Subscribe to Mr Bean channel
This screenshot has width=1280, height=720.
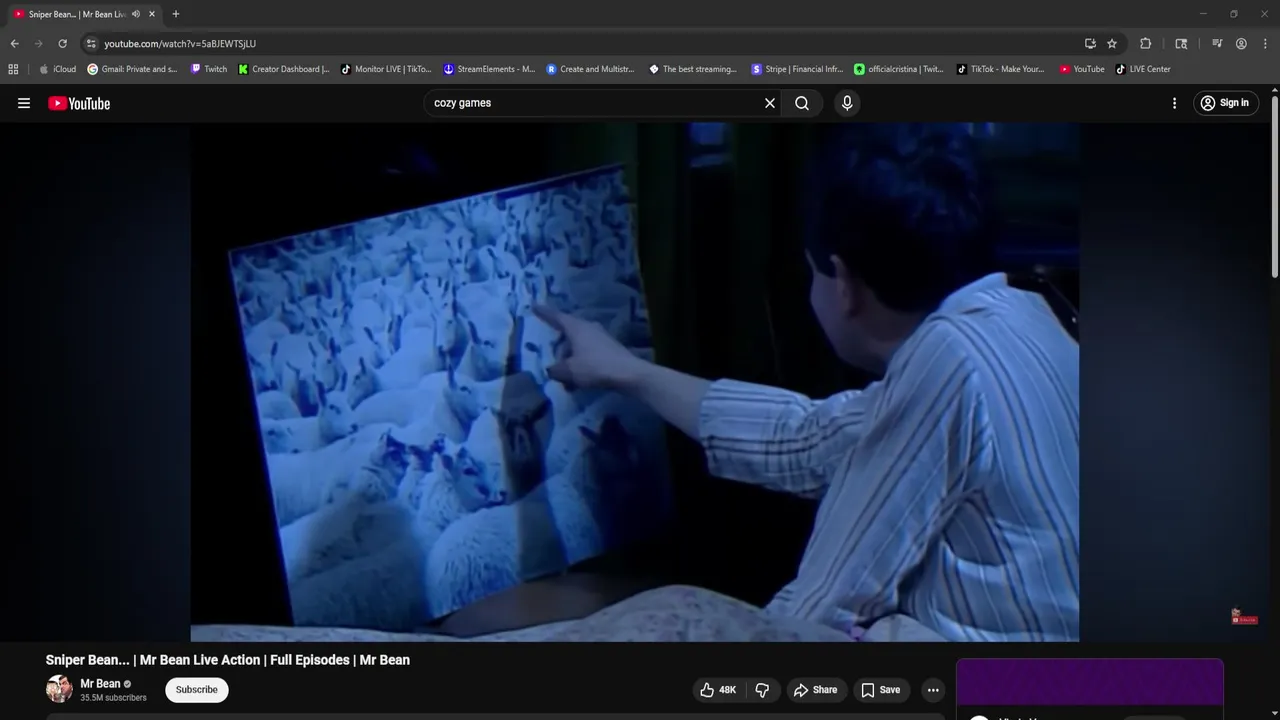point(197,690)
